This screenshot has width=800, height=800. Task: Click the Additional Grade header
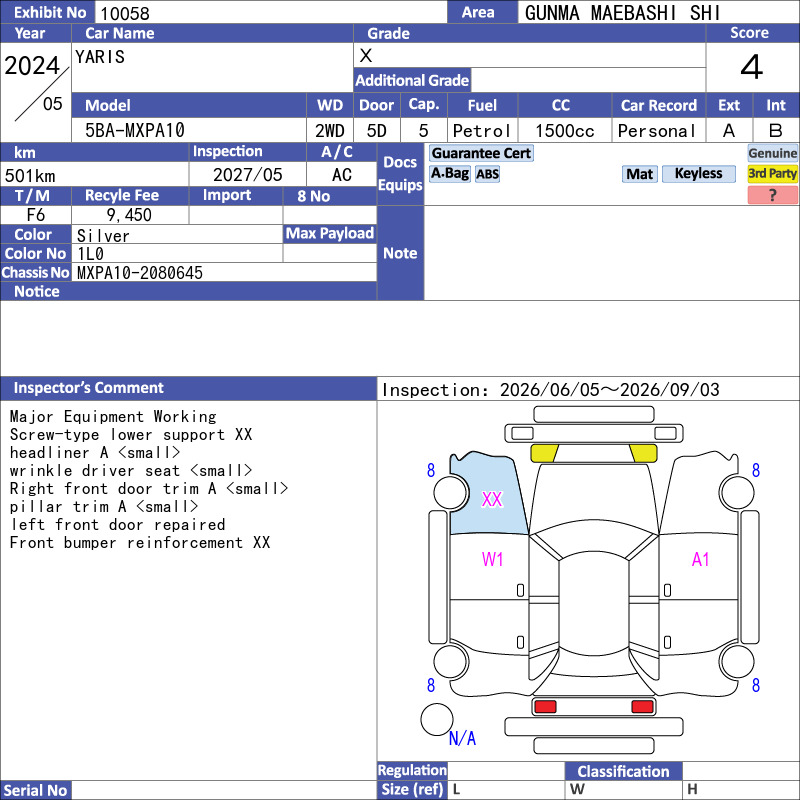412,80
